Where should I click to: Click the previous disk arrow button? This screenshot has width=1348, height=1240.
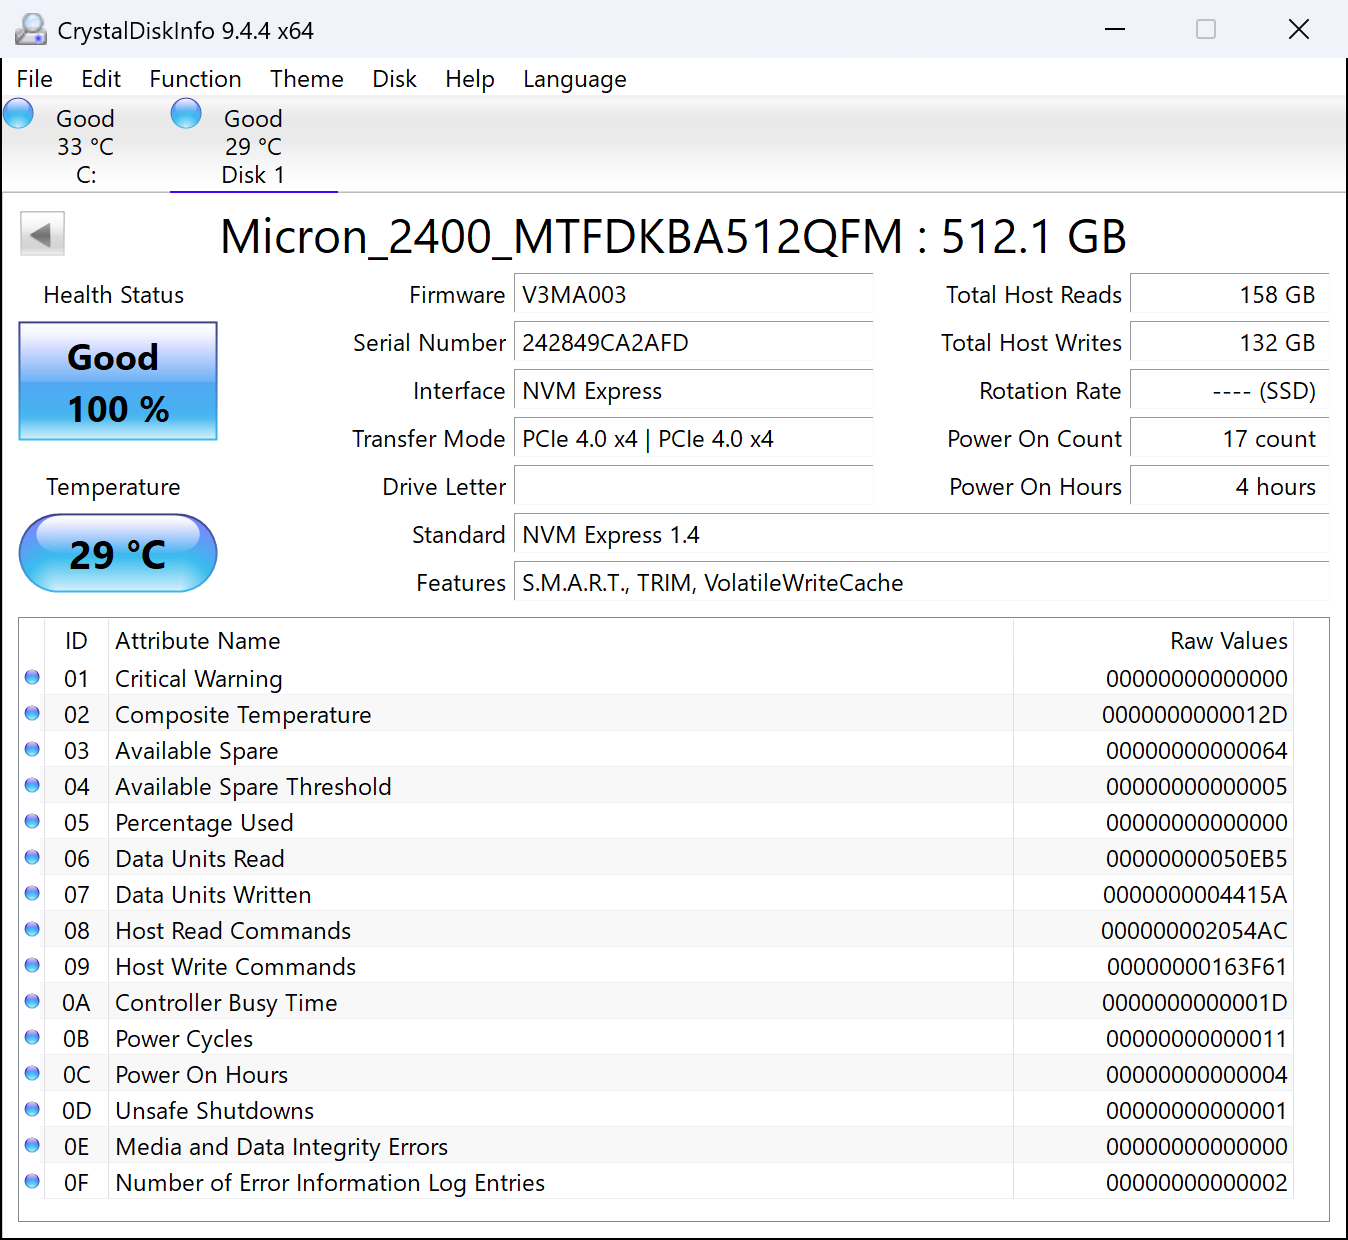coord(42,235)
